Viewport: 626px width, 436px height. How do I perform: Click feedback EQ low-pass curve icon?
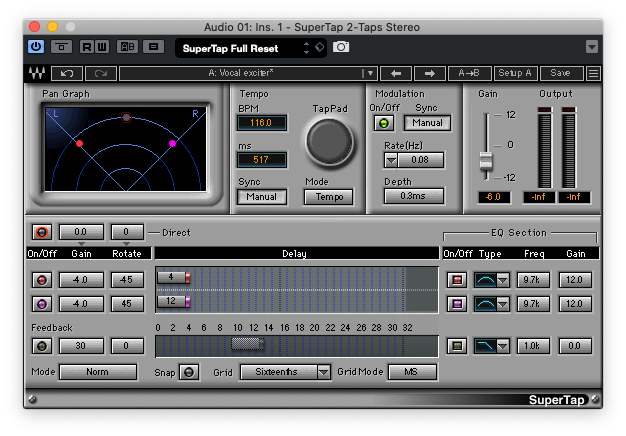485,346
